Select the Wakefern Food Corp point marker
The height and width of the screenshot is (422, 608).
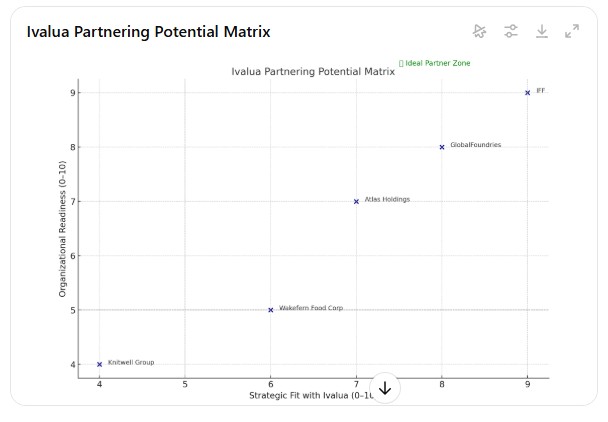coord(270,310)
